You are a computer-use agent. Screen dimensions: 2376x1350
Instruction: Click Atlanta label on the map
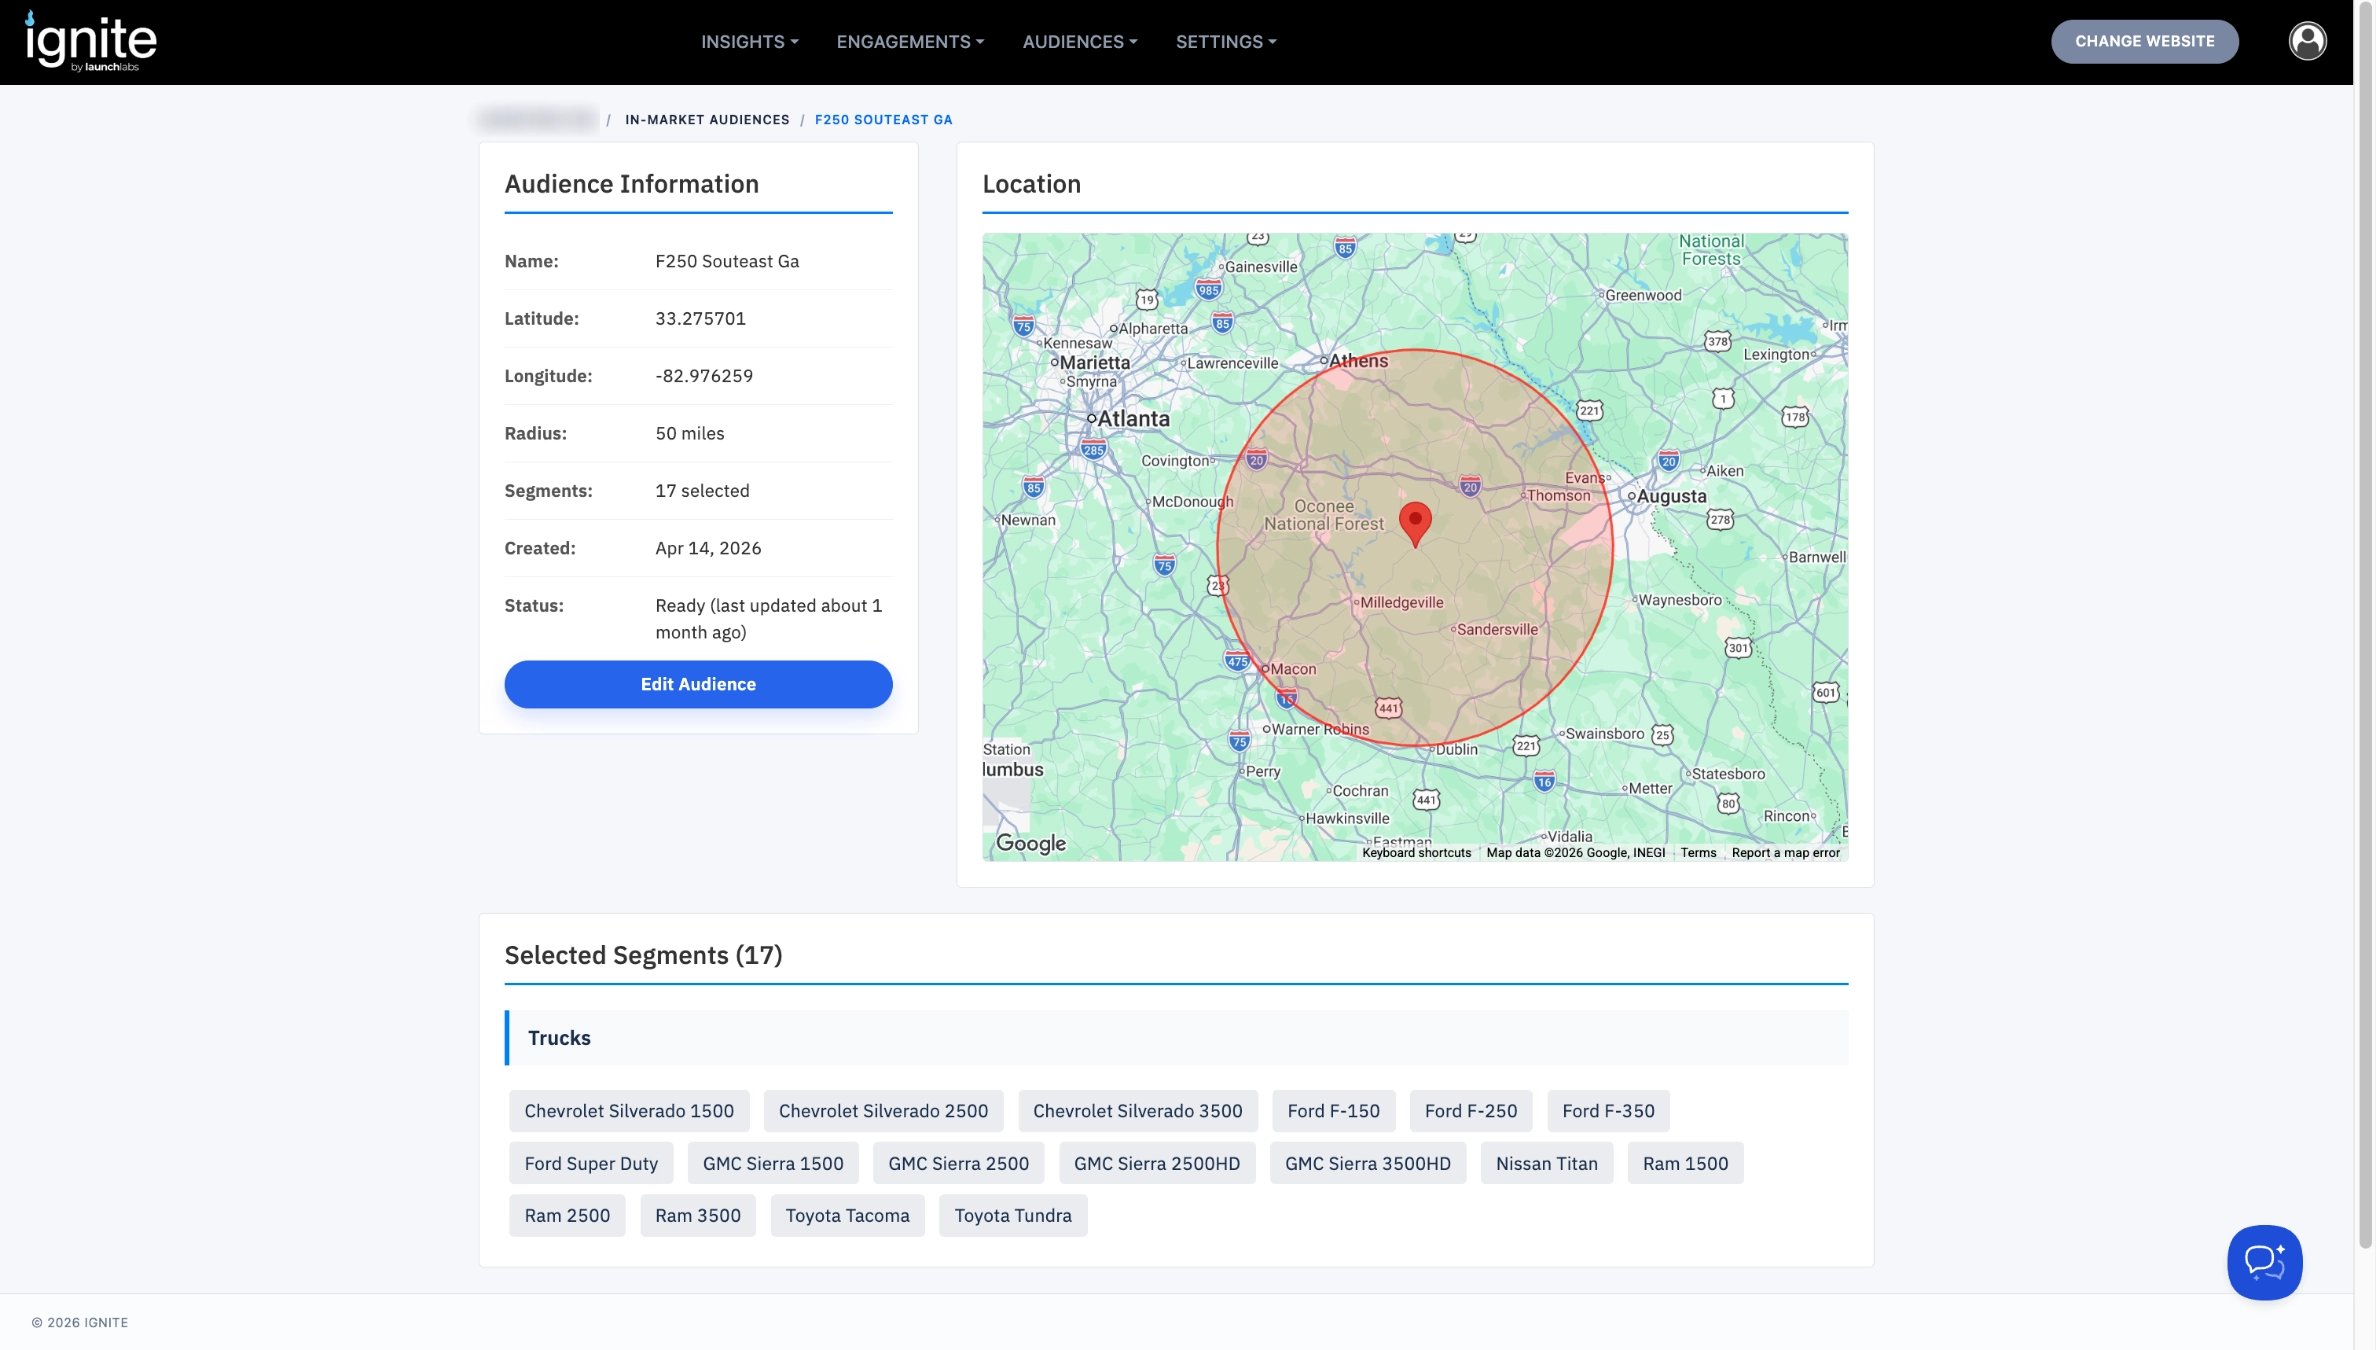click(x=1133, y=419)
